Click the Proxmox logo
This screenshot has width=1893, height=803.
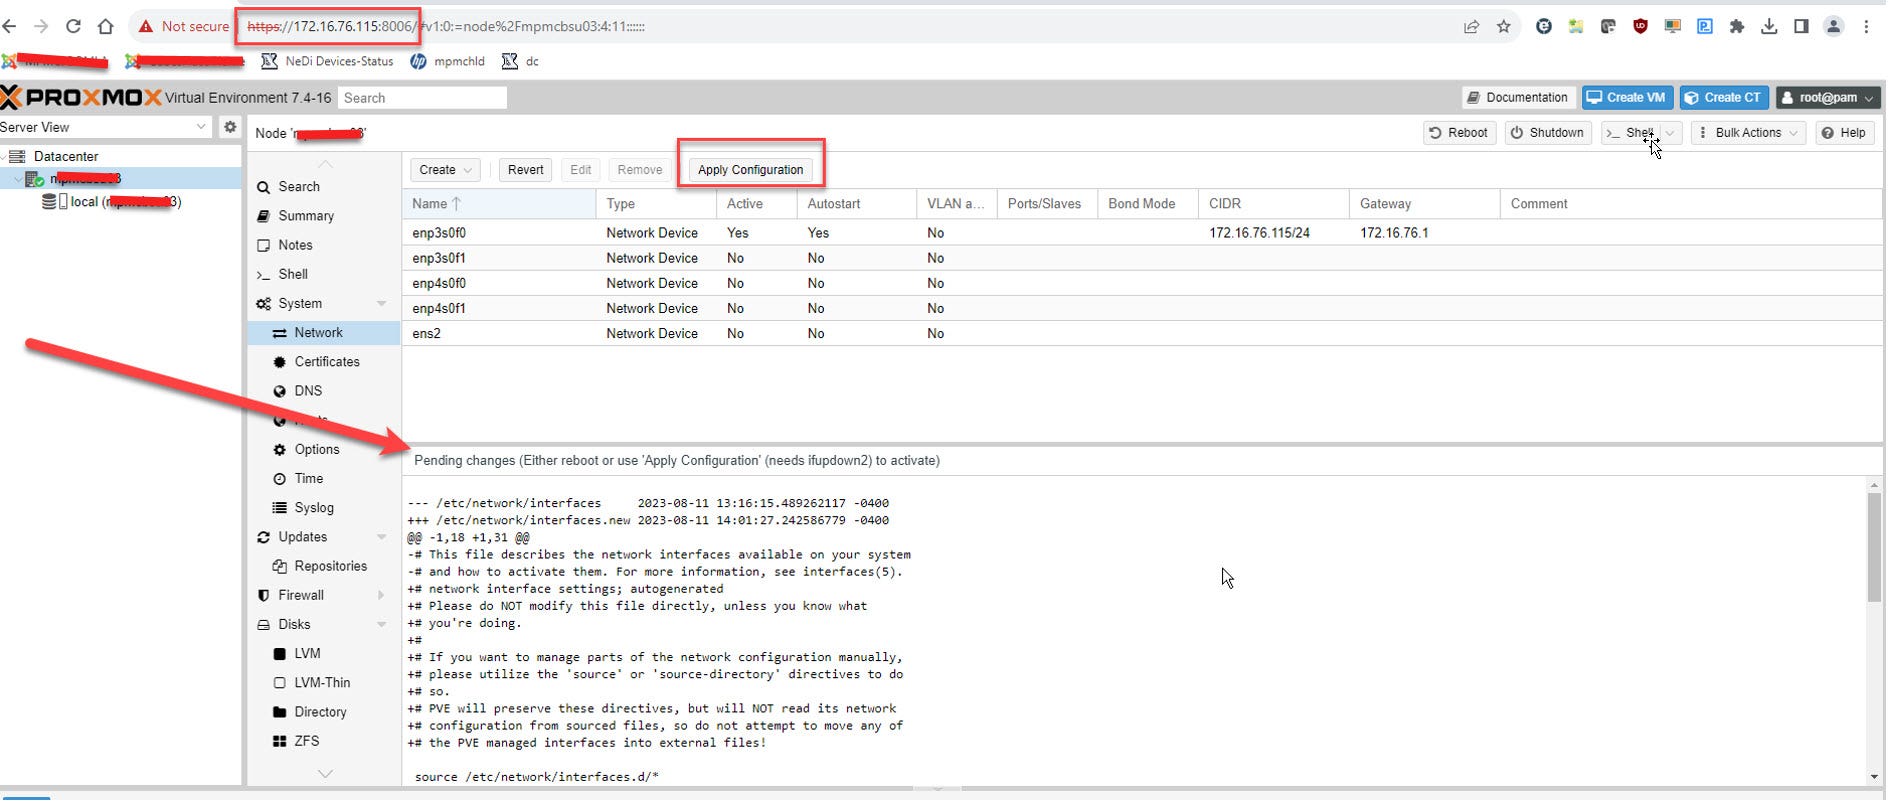coord(81,97)
